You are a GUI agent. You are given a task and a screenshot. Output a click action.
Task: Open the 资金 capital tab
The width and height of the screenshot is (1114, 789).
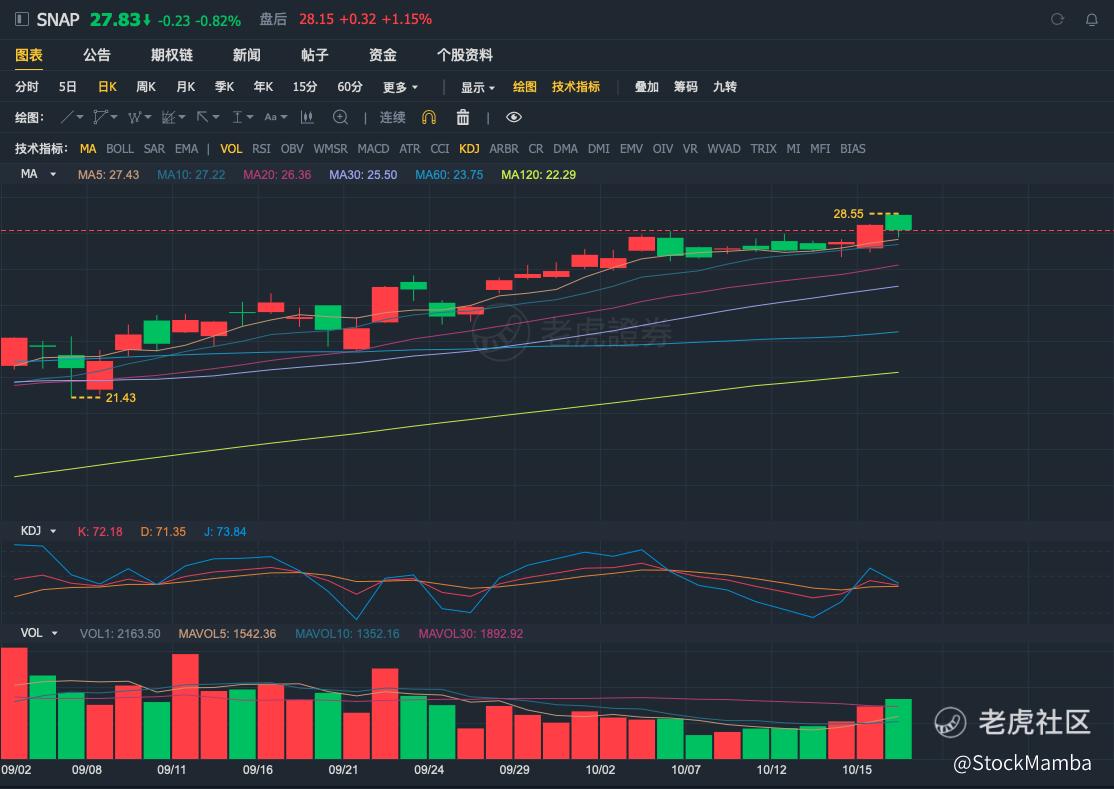tap(382, 55)
